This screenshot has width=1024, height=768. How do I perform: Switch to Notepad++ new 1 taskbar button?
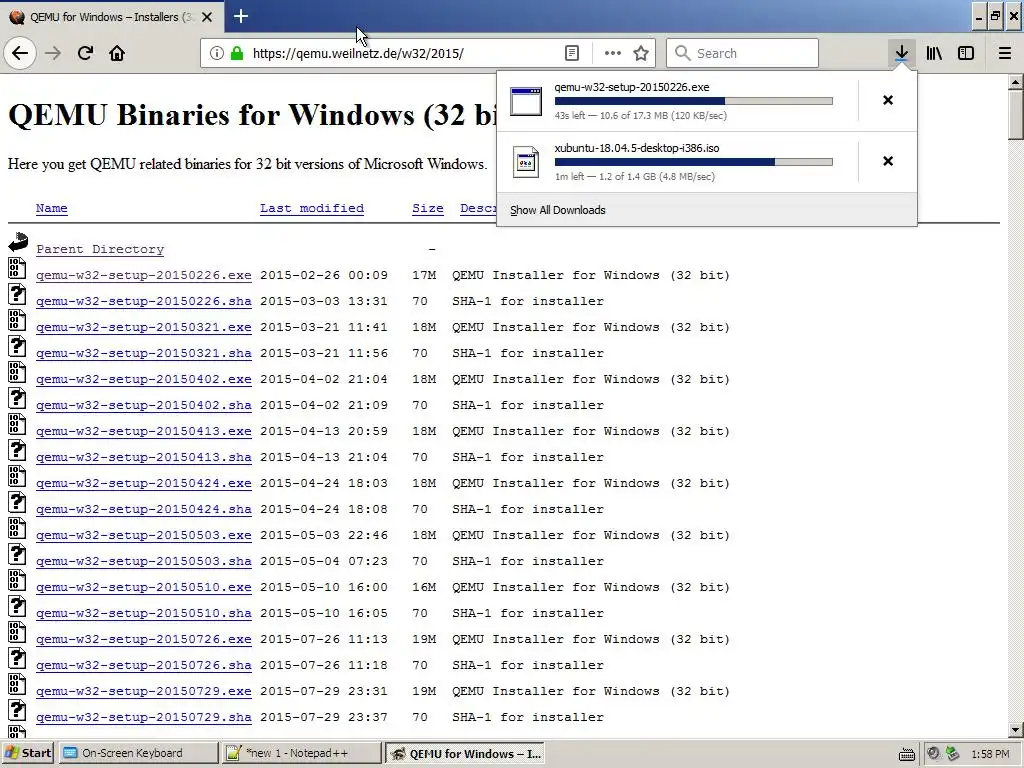[x=300, y=753]
